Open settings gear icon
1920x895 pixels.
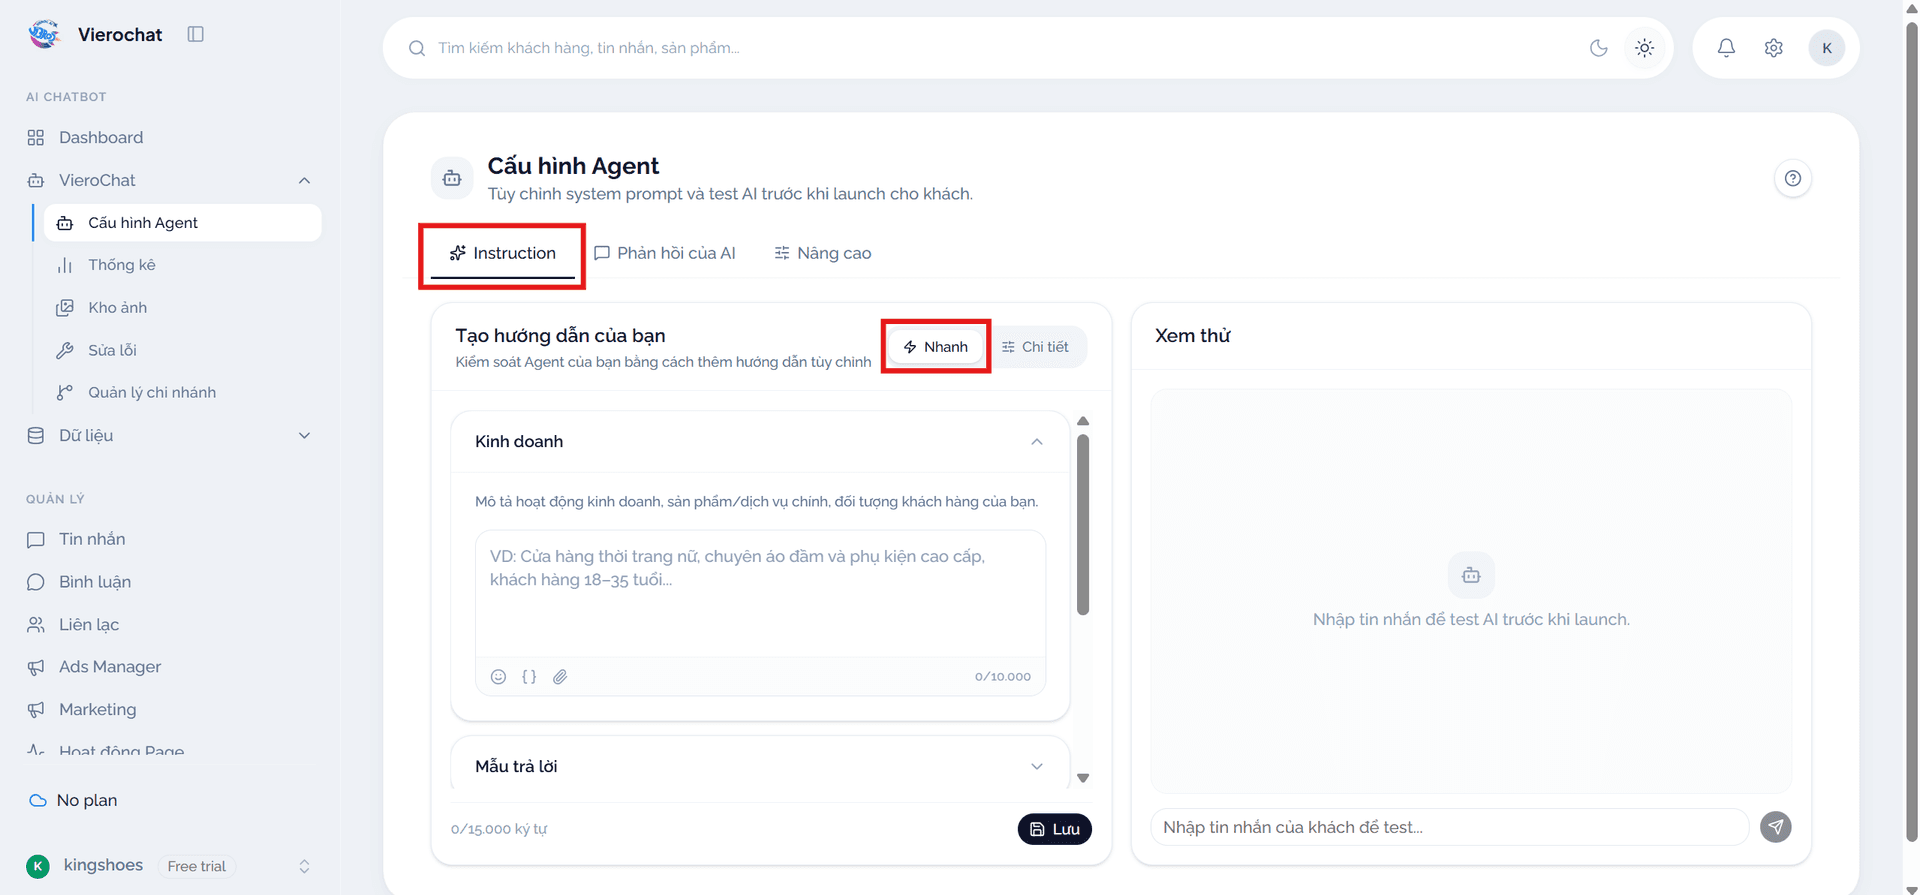(x=1773, y=48)
